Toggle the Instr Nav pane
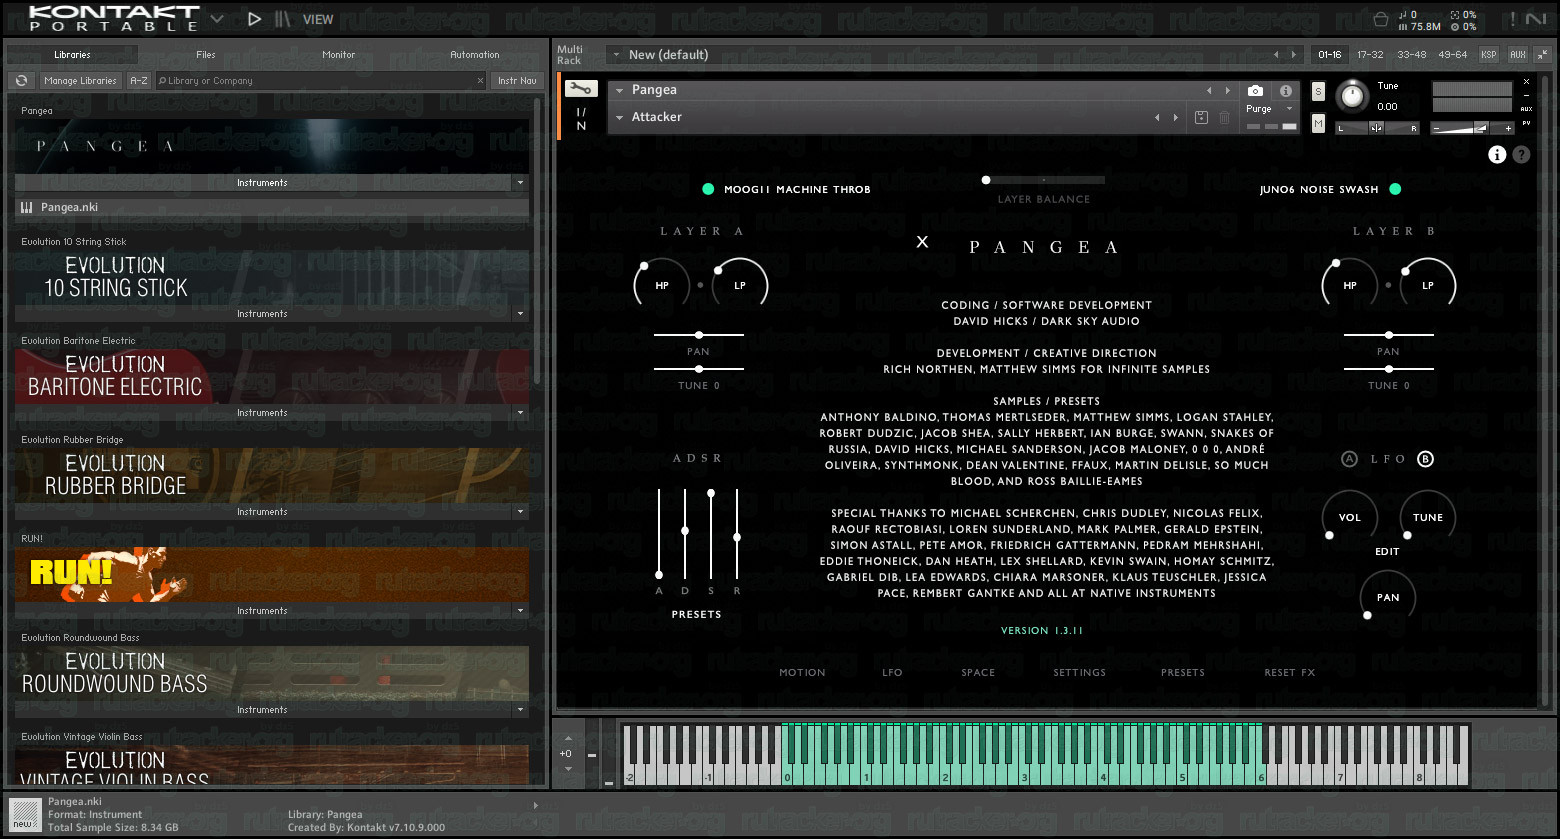Image resolution: width=1560 pixels, height=839 pixels. pos(517,81)
